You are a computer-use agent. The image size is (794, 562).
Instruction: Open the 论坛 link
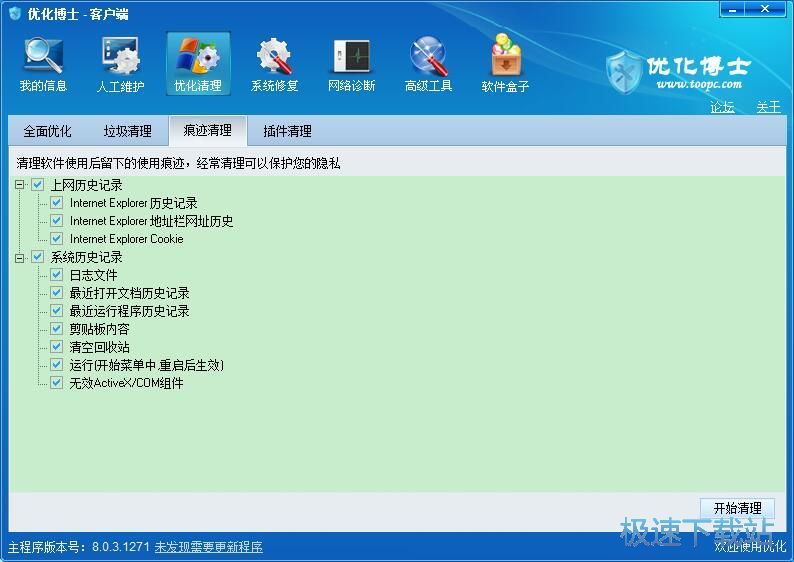(x=722, y=106)
